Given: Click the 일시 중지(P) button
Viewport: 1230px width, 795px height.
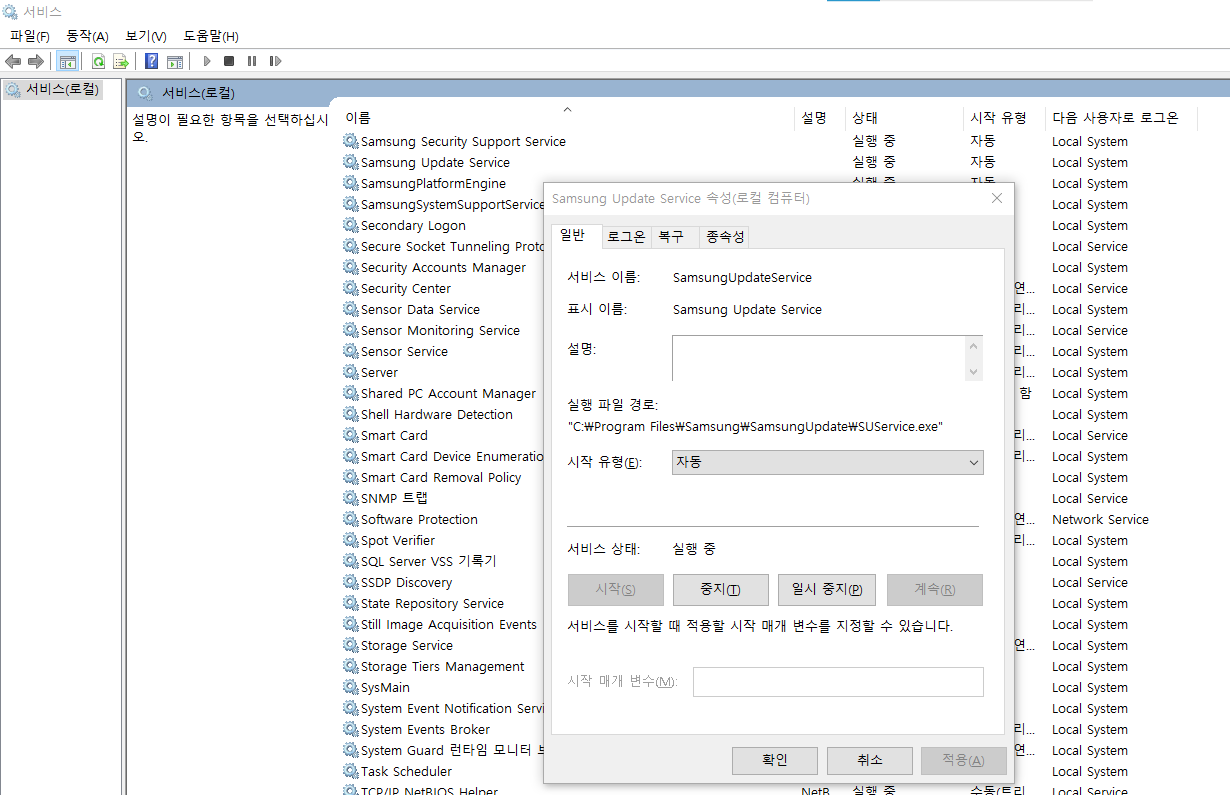Looking at the screenshot, I should coord(827,589).
